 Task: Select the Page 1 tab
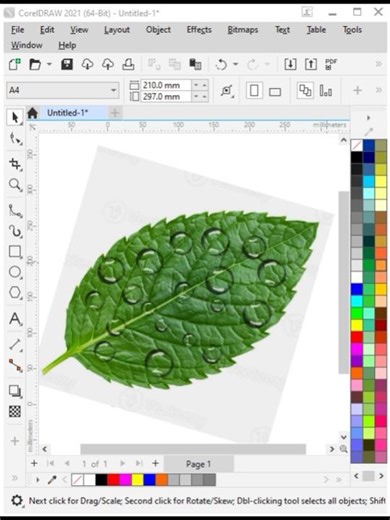(x=198, y=464)
